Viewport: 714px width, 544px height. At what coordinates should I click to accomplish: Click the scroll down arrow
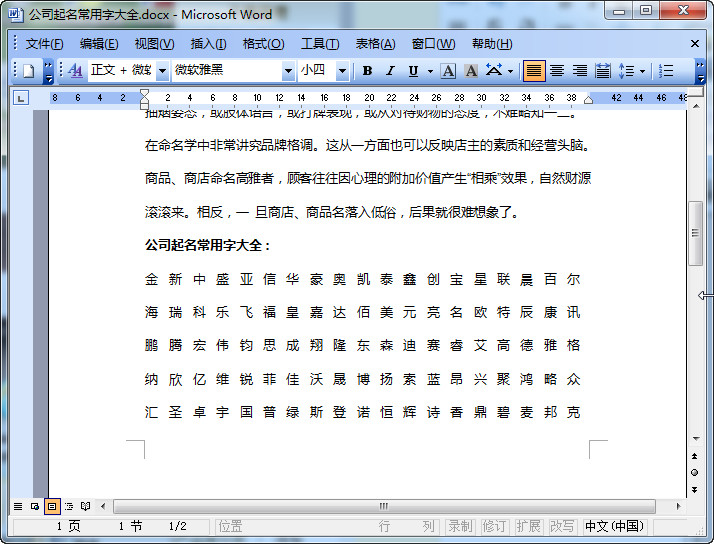coord(696,439)
